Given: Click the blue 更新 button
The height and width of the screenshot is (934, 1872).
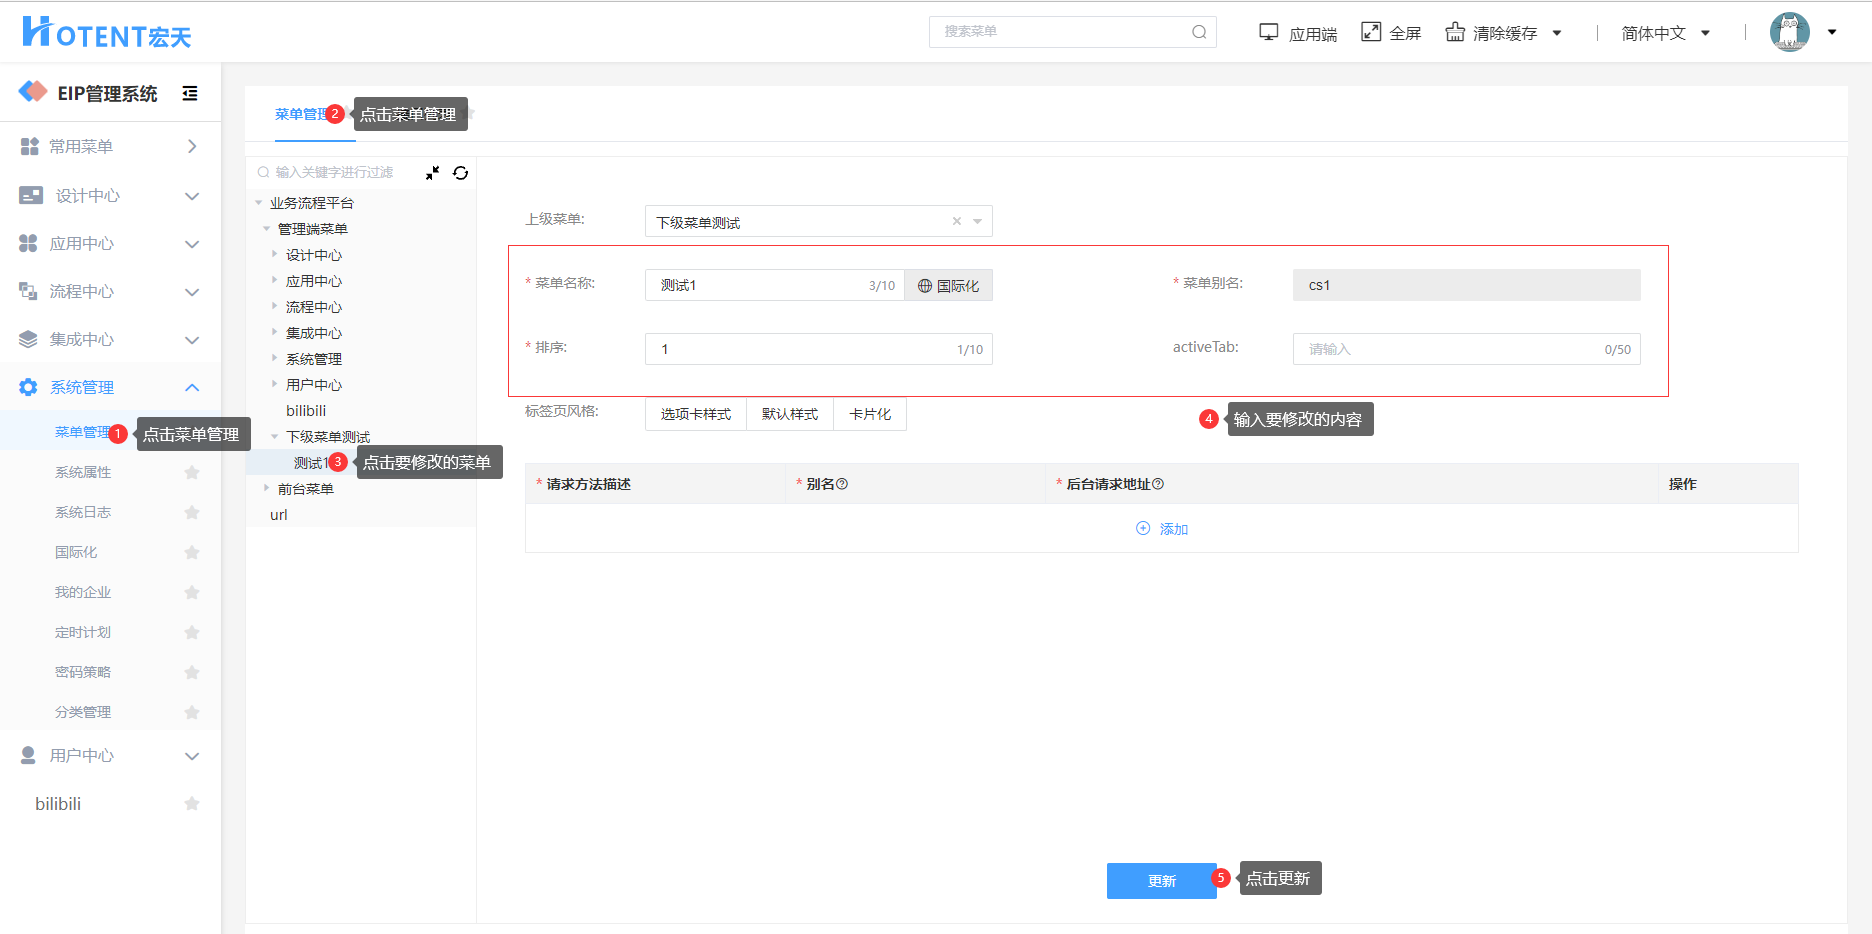Looking at the screenshot, I should pyautogui.click(x=1161, y=881).
